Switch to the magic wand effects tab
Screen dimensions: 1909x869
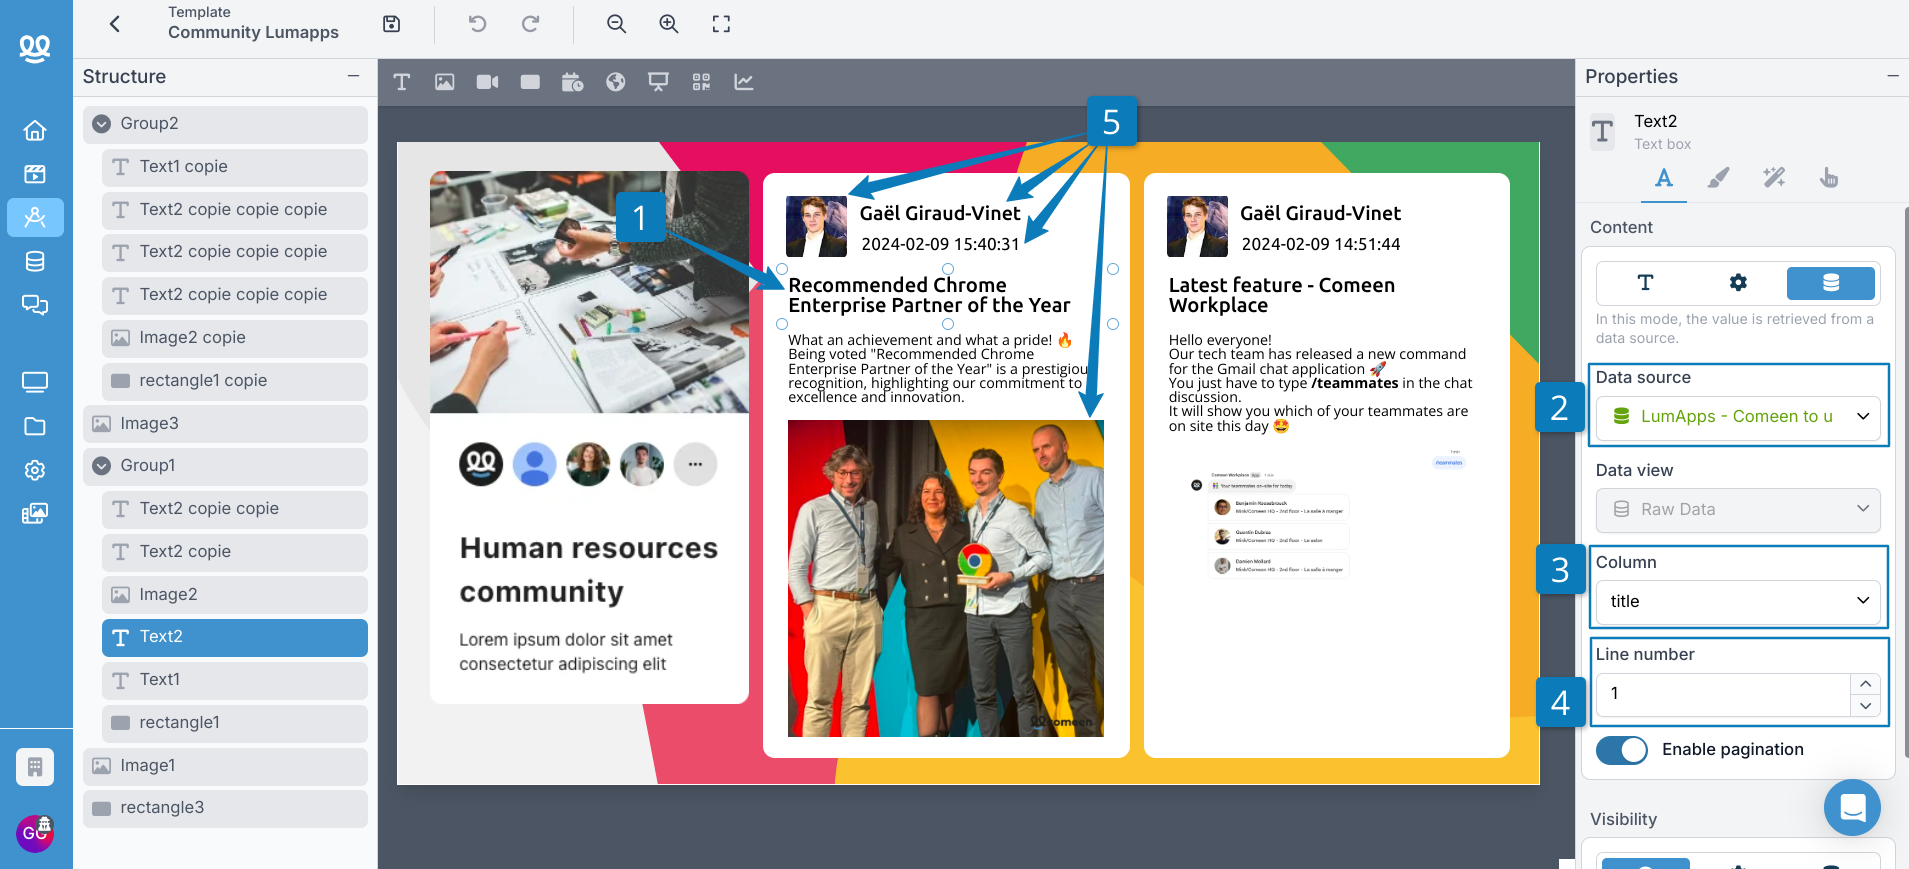click(x=1774, y=178)
